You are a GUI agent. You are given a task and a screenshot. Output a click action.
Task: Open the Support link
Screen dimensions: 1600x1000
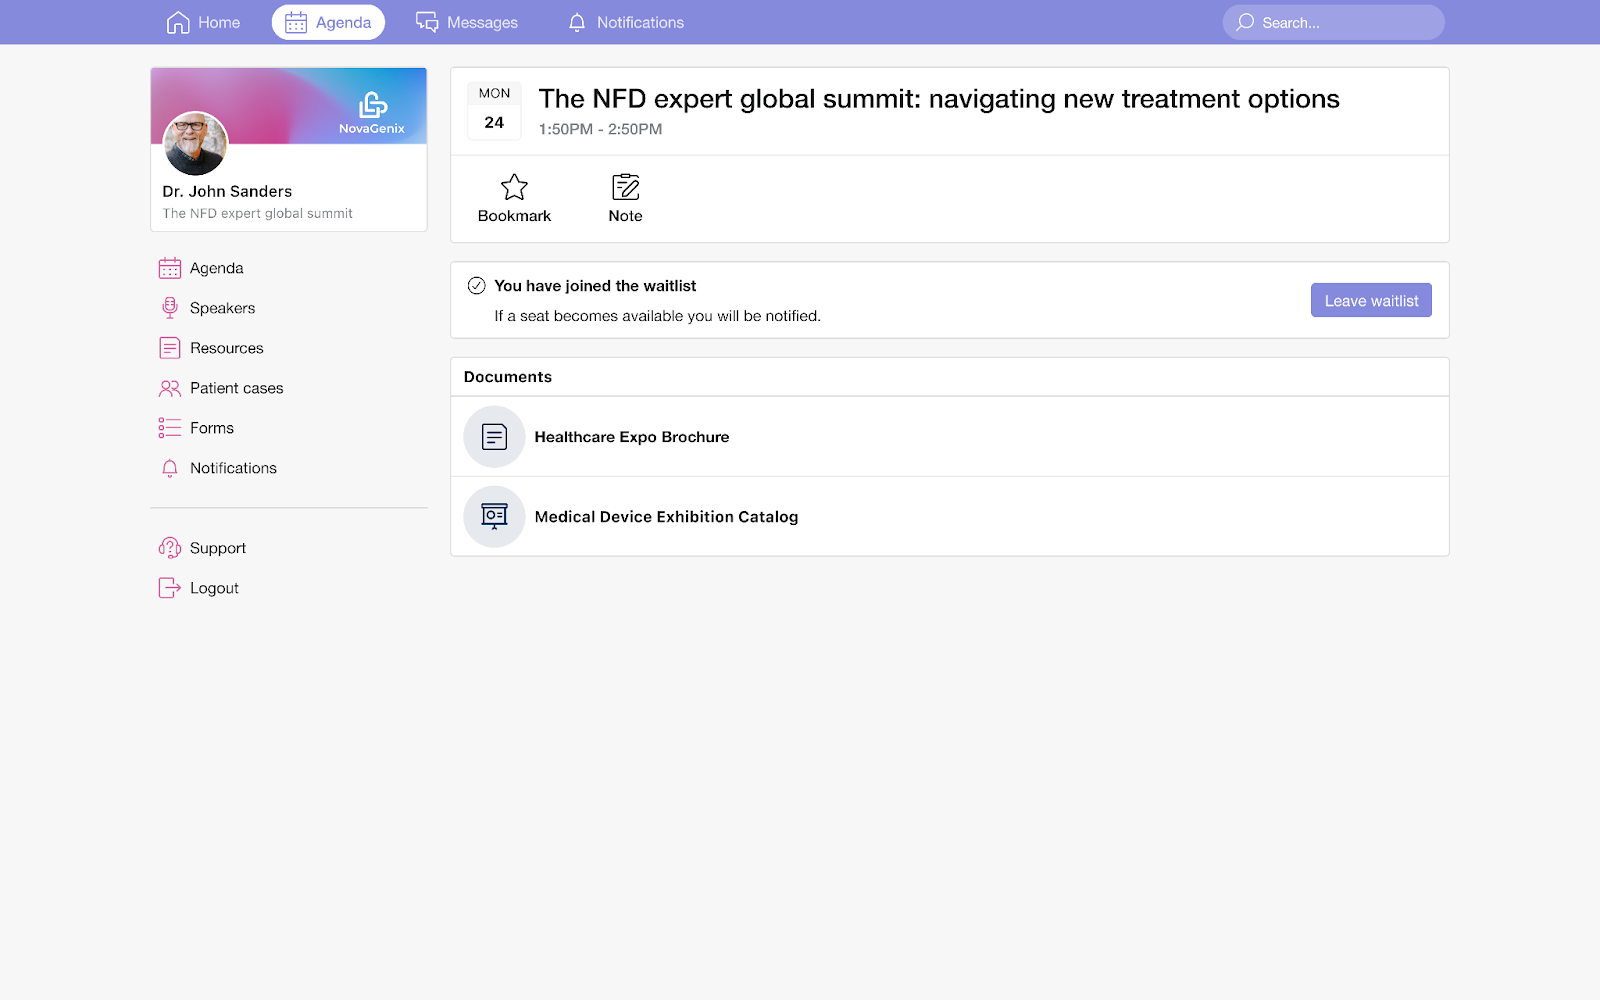(218, 548)
